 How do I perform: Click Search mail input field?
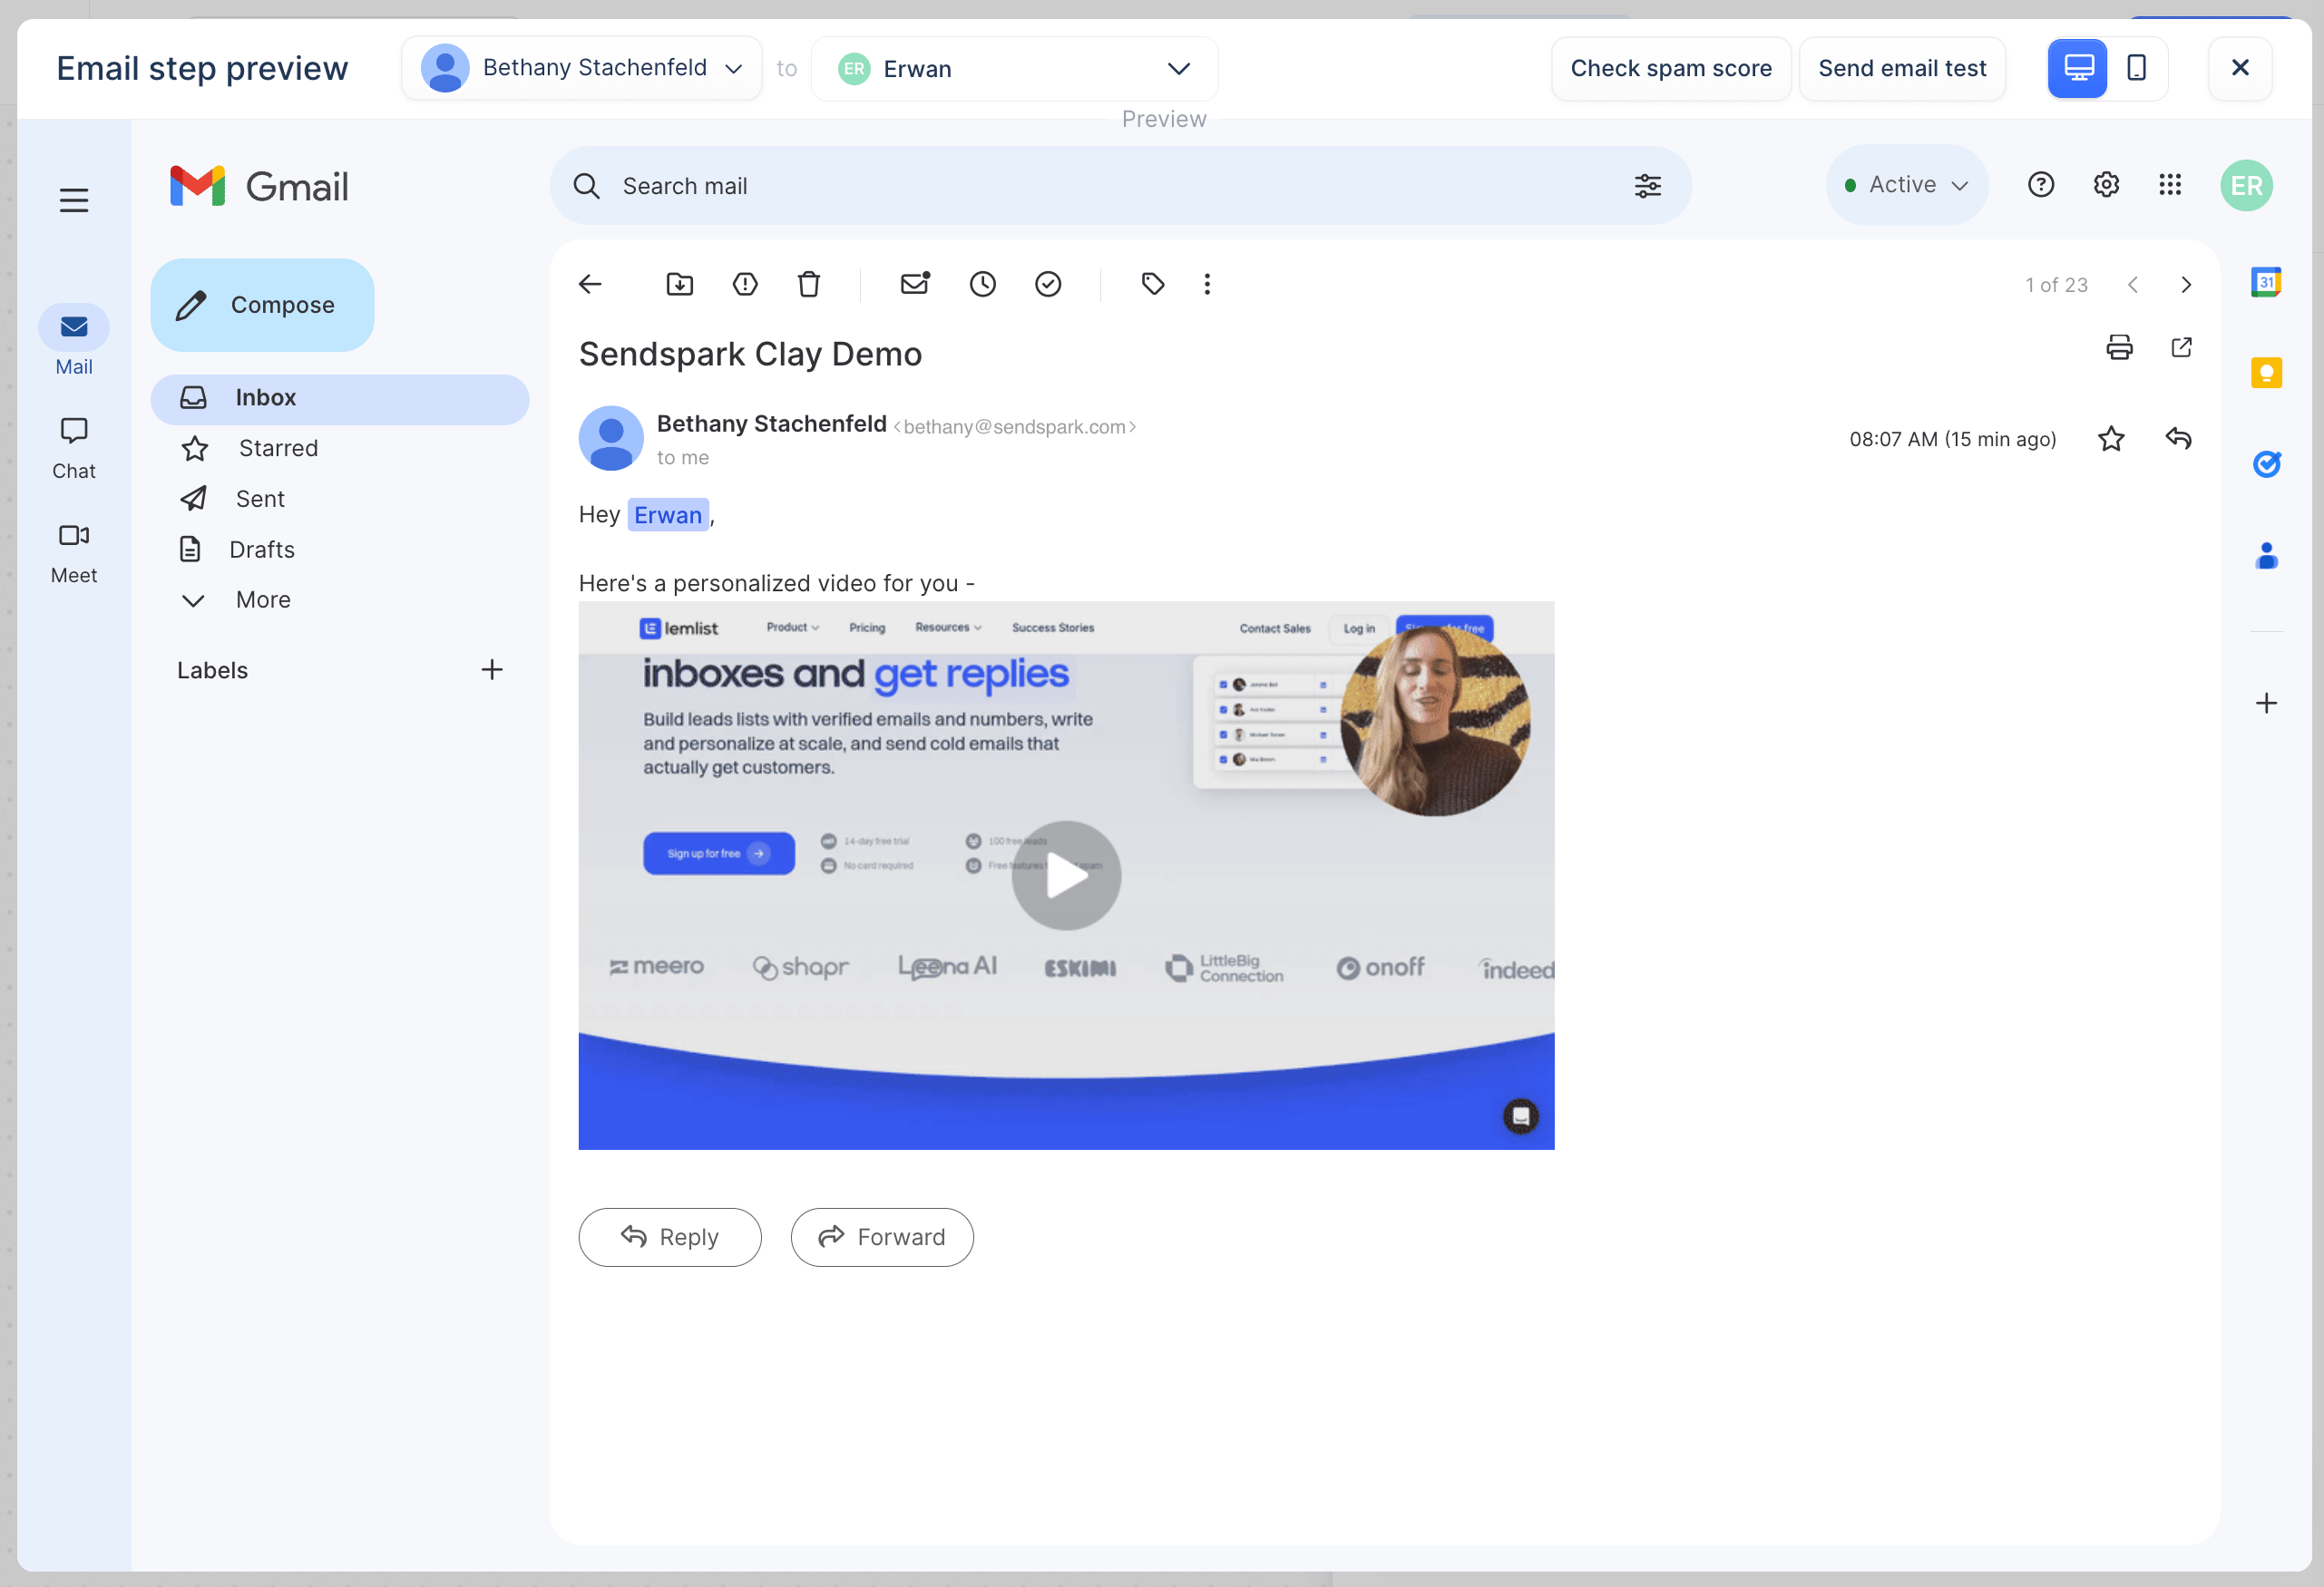[1120, 186]
